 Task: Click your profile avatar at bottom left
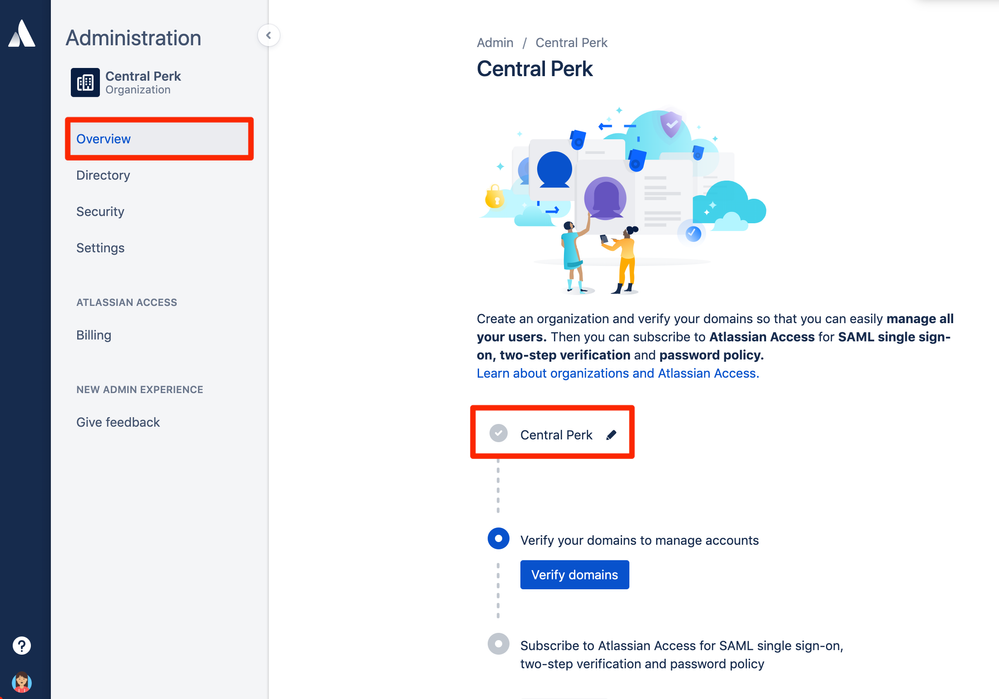(x=21, y=681)
